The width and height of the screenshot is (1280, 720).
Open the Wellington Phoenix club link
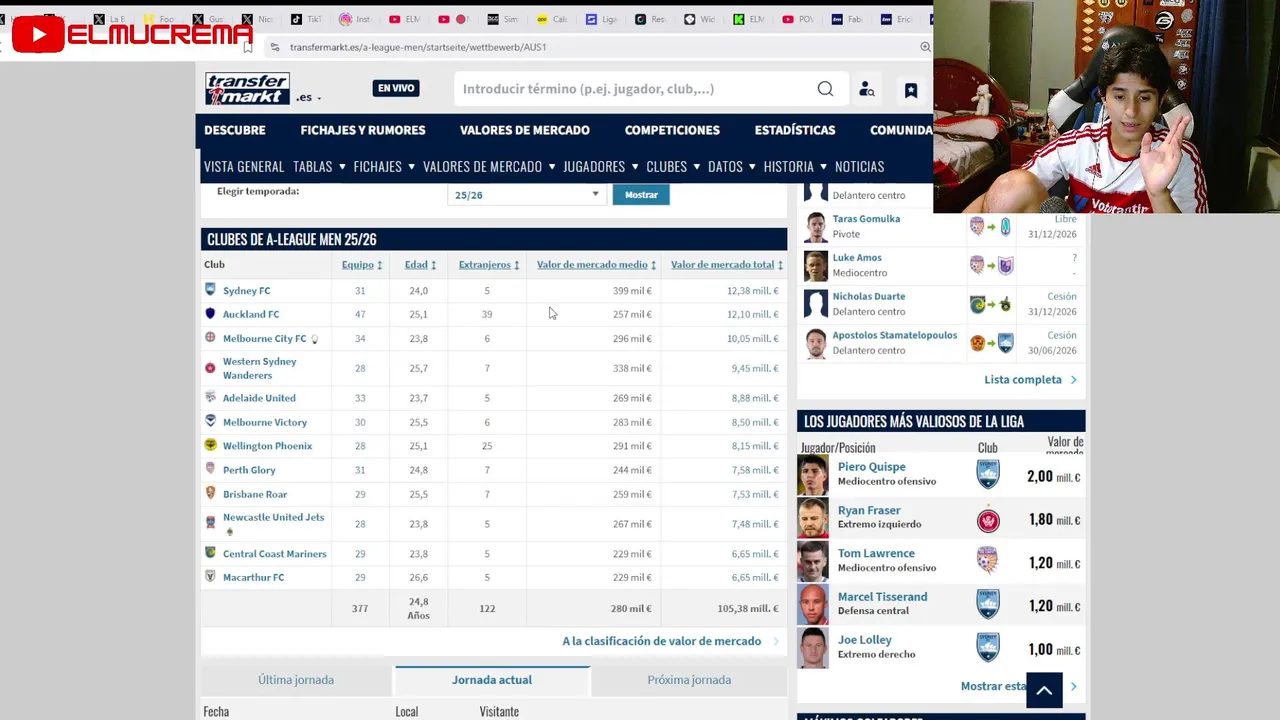[267, 446]
